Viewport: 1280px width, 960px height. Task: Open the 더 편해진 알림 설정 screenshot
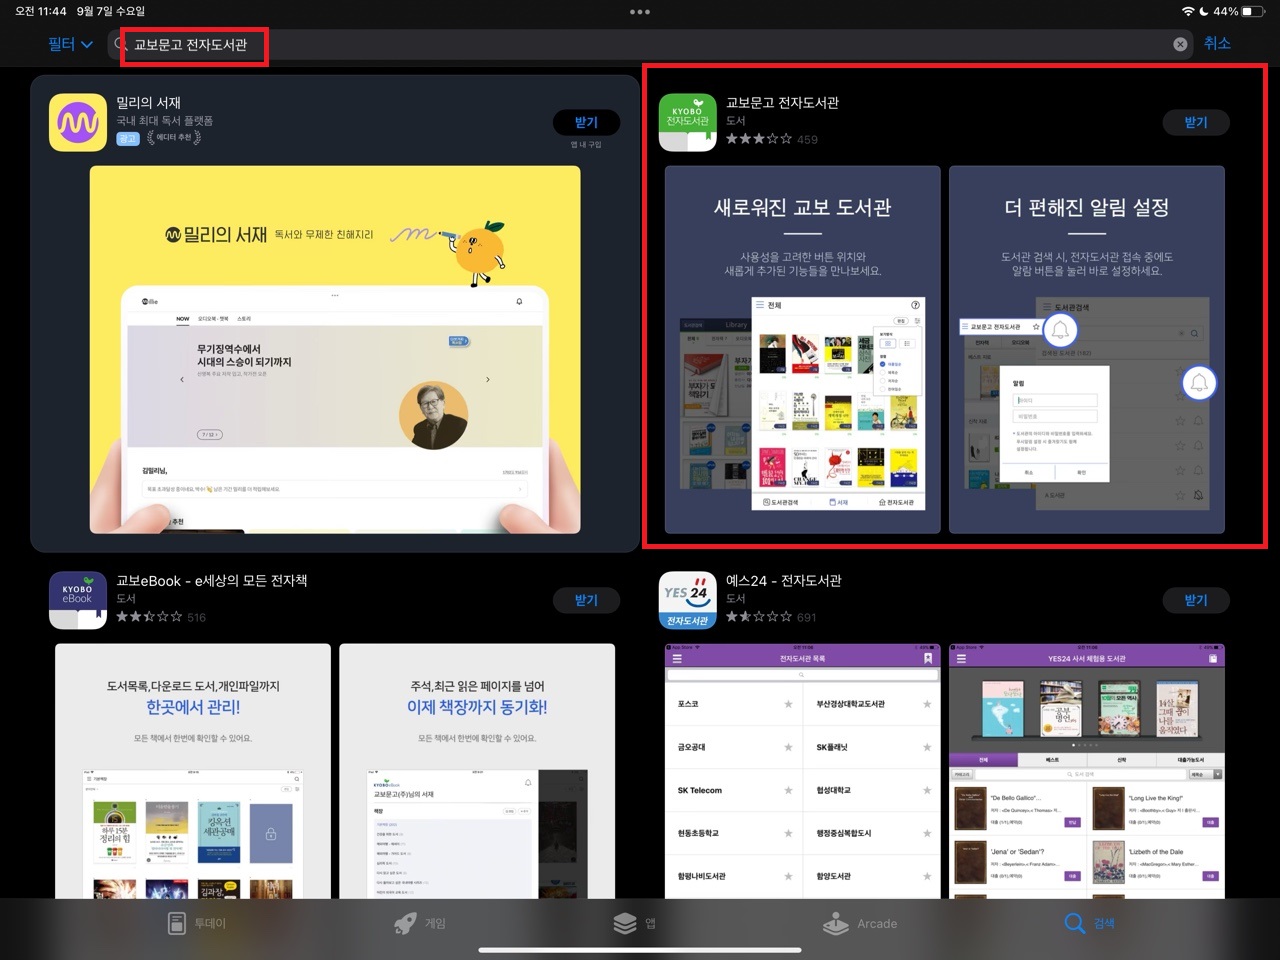click(1087, 350)
